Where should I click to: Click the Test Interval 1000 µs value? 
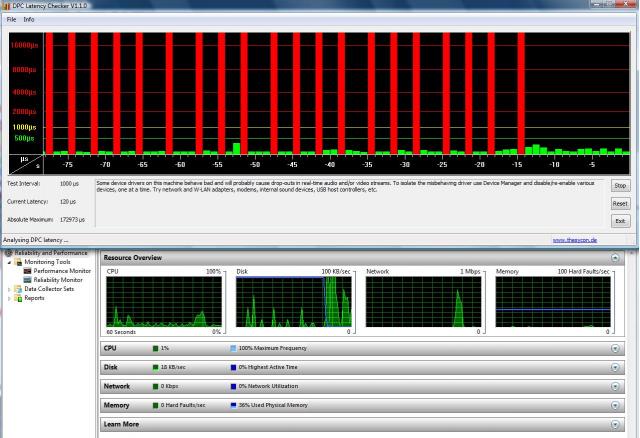tap(69, 184)
